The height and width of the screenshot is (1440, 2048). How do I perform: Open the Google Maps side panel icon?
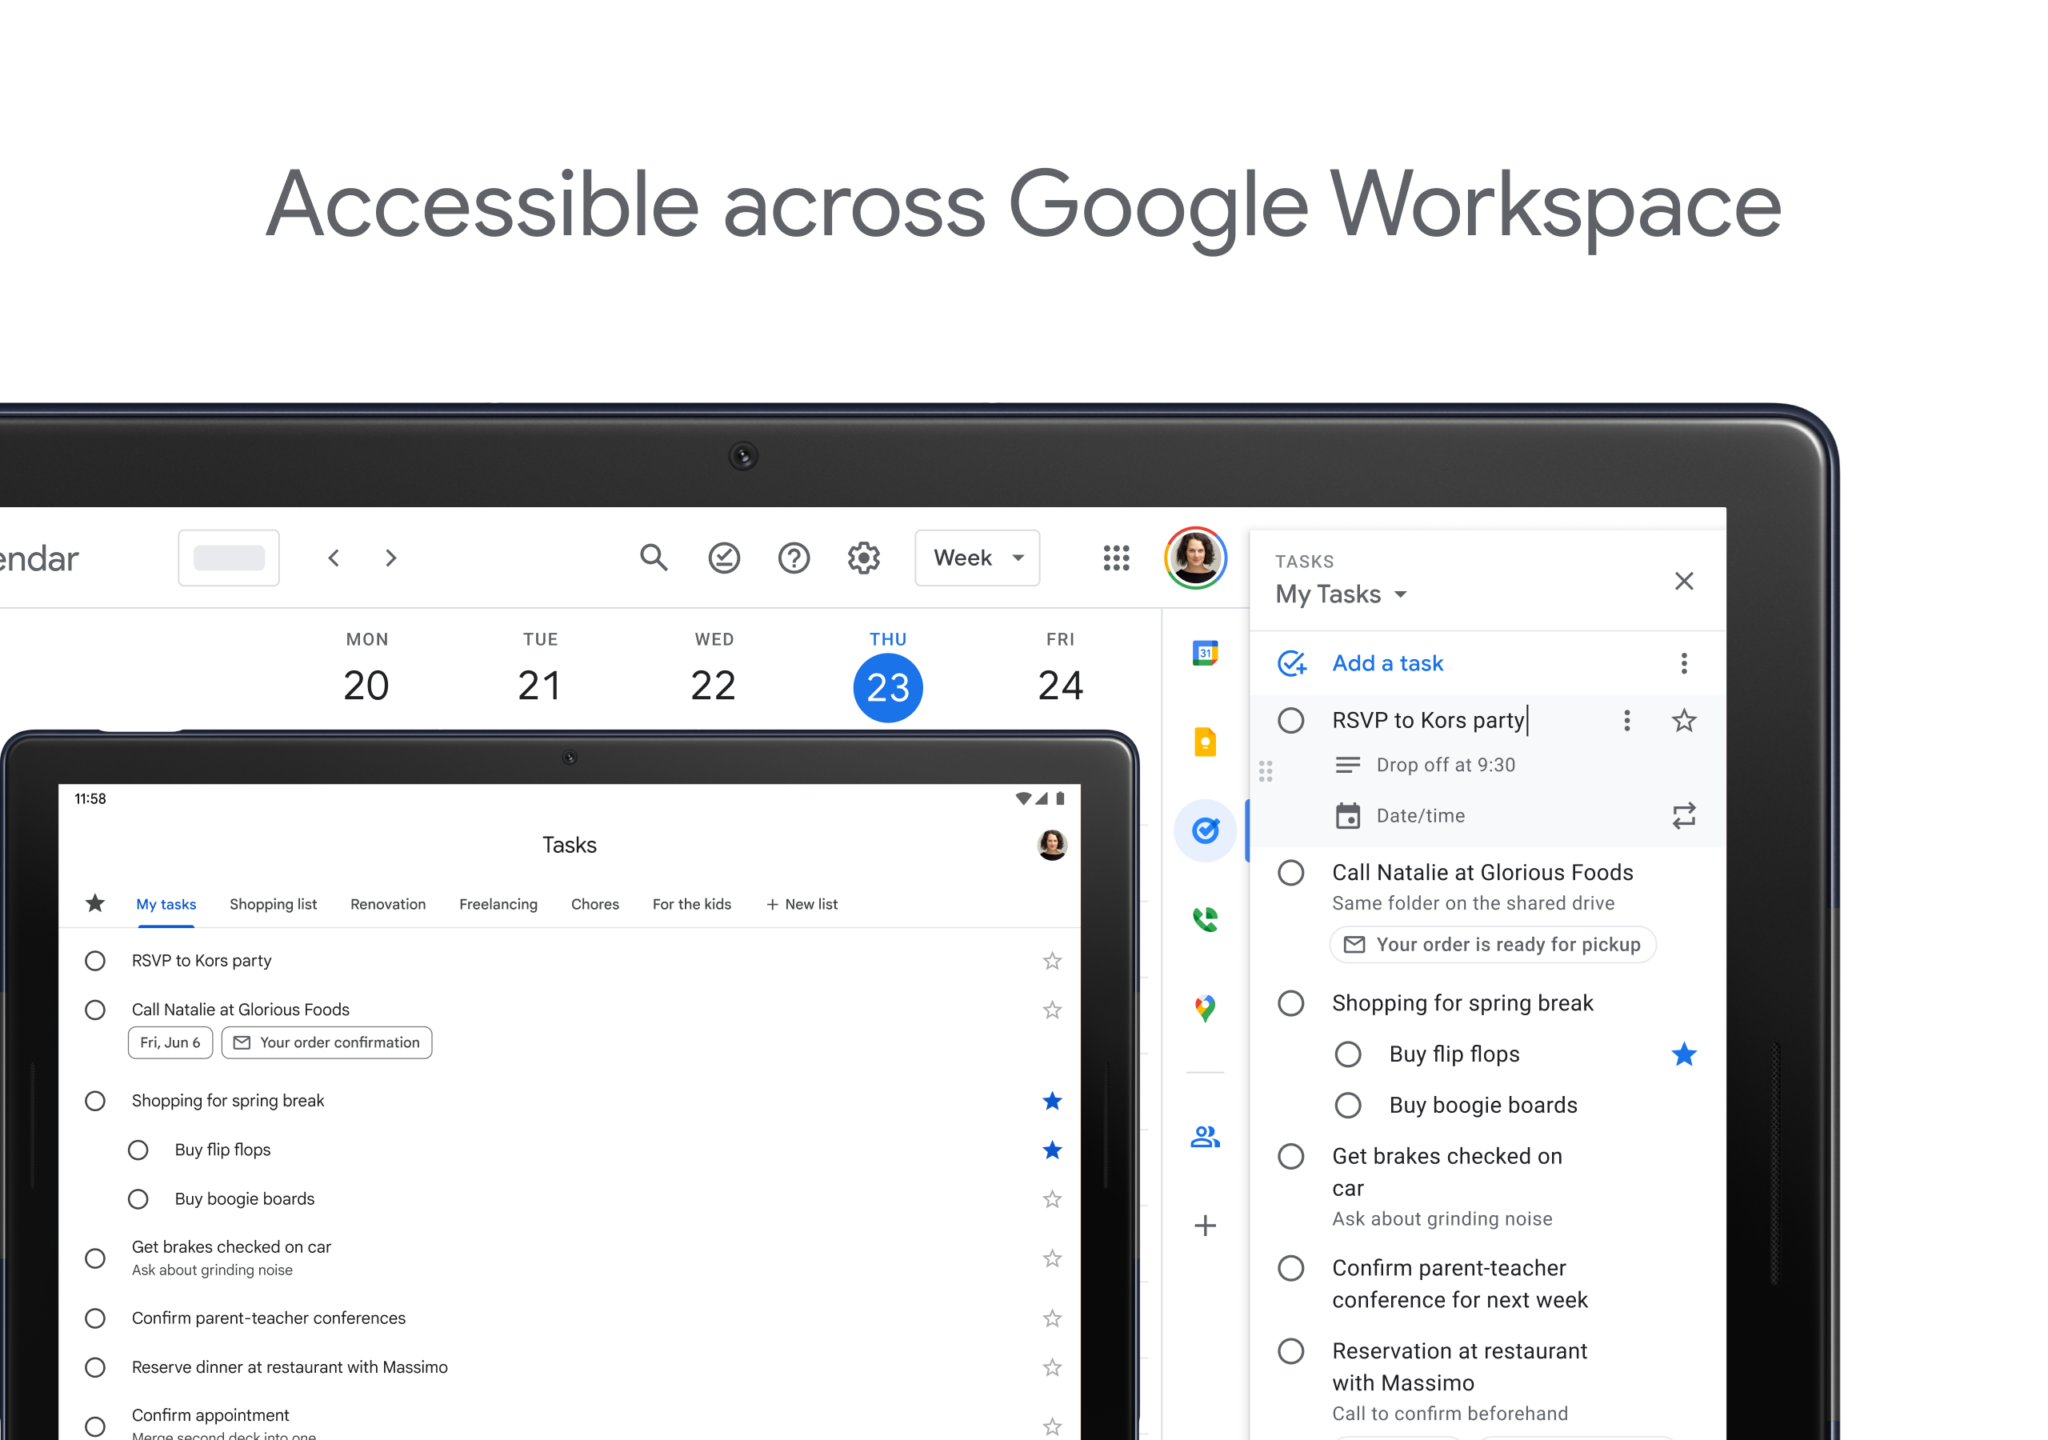1205,1008
